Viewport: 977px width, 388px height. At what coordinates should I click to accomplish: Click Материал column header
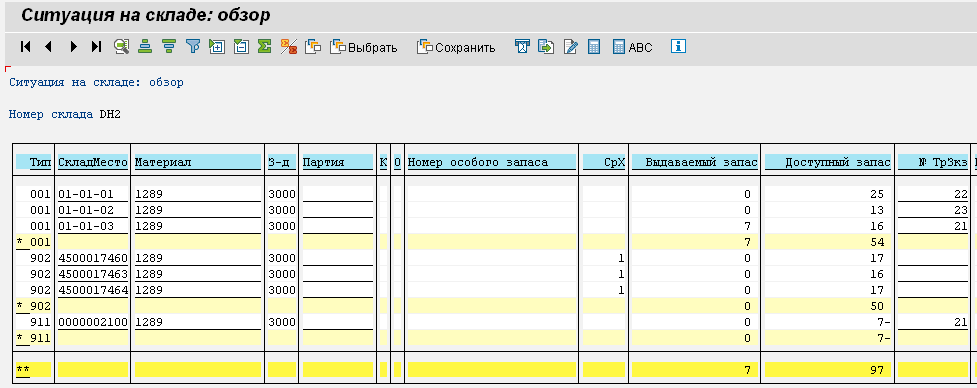(x=198, y=162)
